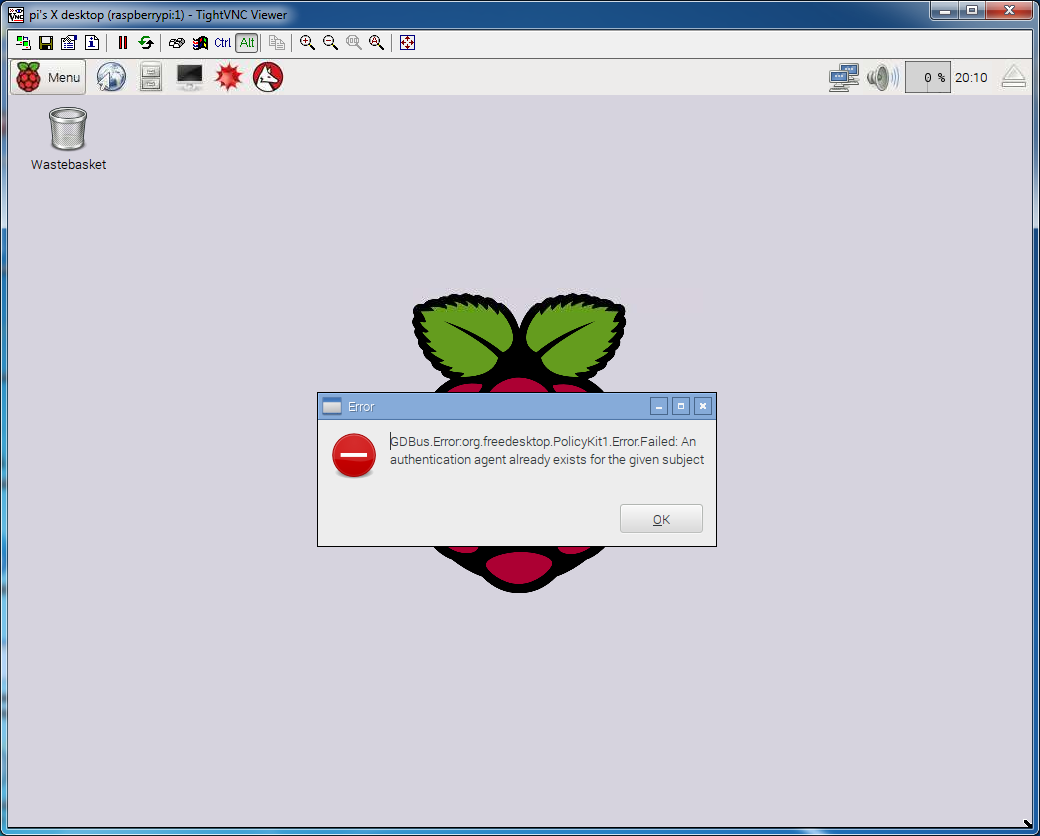Screen dimensions: 1040x836
Task: Click the network status tray icon
Action: (x=844, y=78)
